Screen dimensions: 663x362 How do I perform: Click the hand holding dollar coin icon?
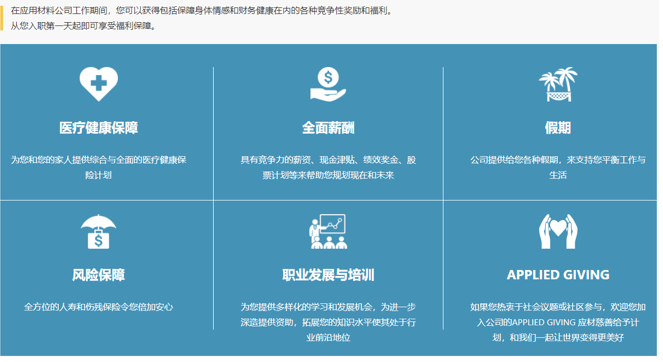pyautogui.click(x=328, y=84)
